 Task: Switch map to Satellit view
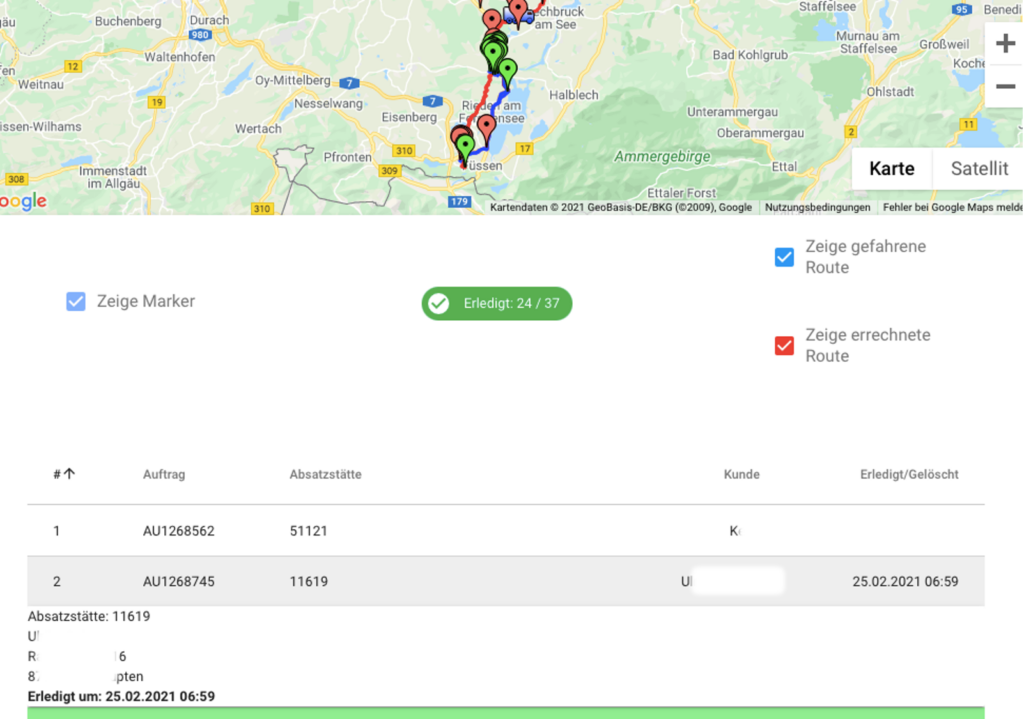pyautogui.click(x=979, y=169)
